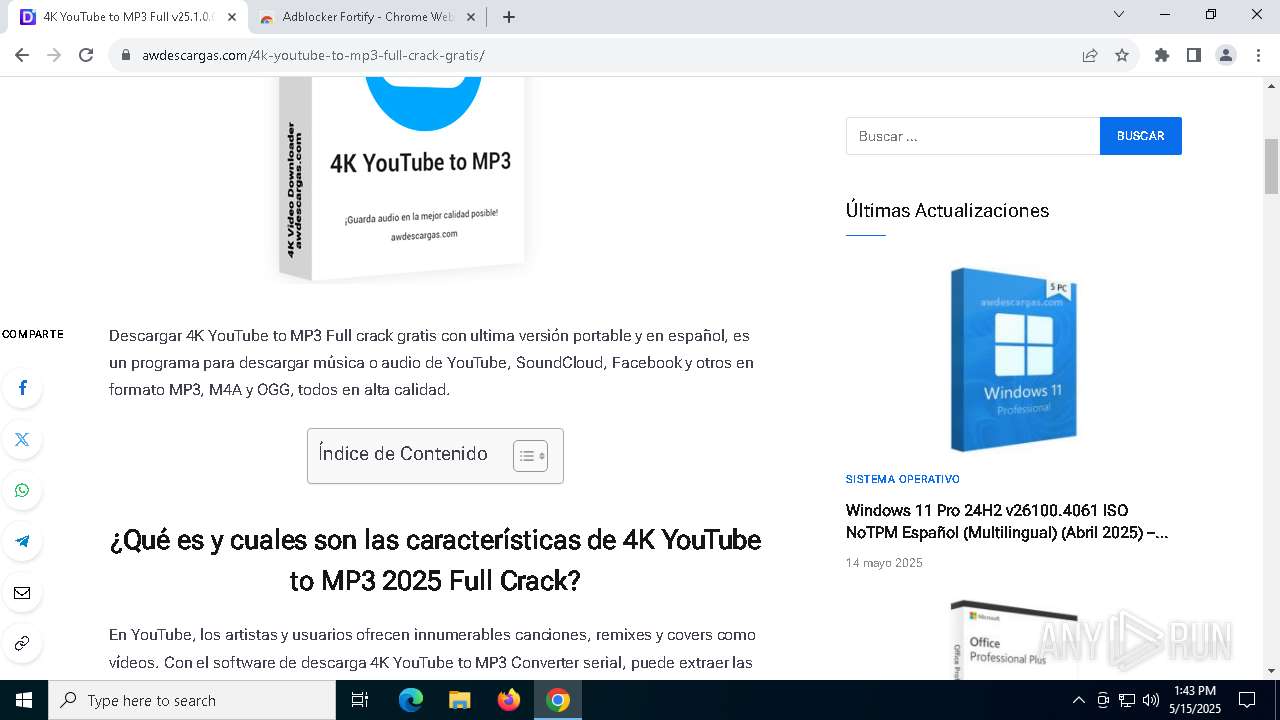Click the BUSCAR button

click(1141, 136)
